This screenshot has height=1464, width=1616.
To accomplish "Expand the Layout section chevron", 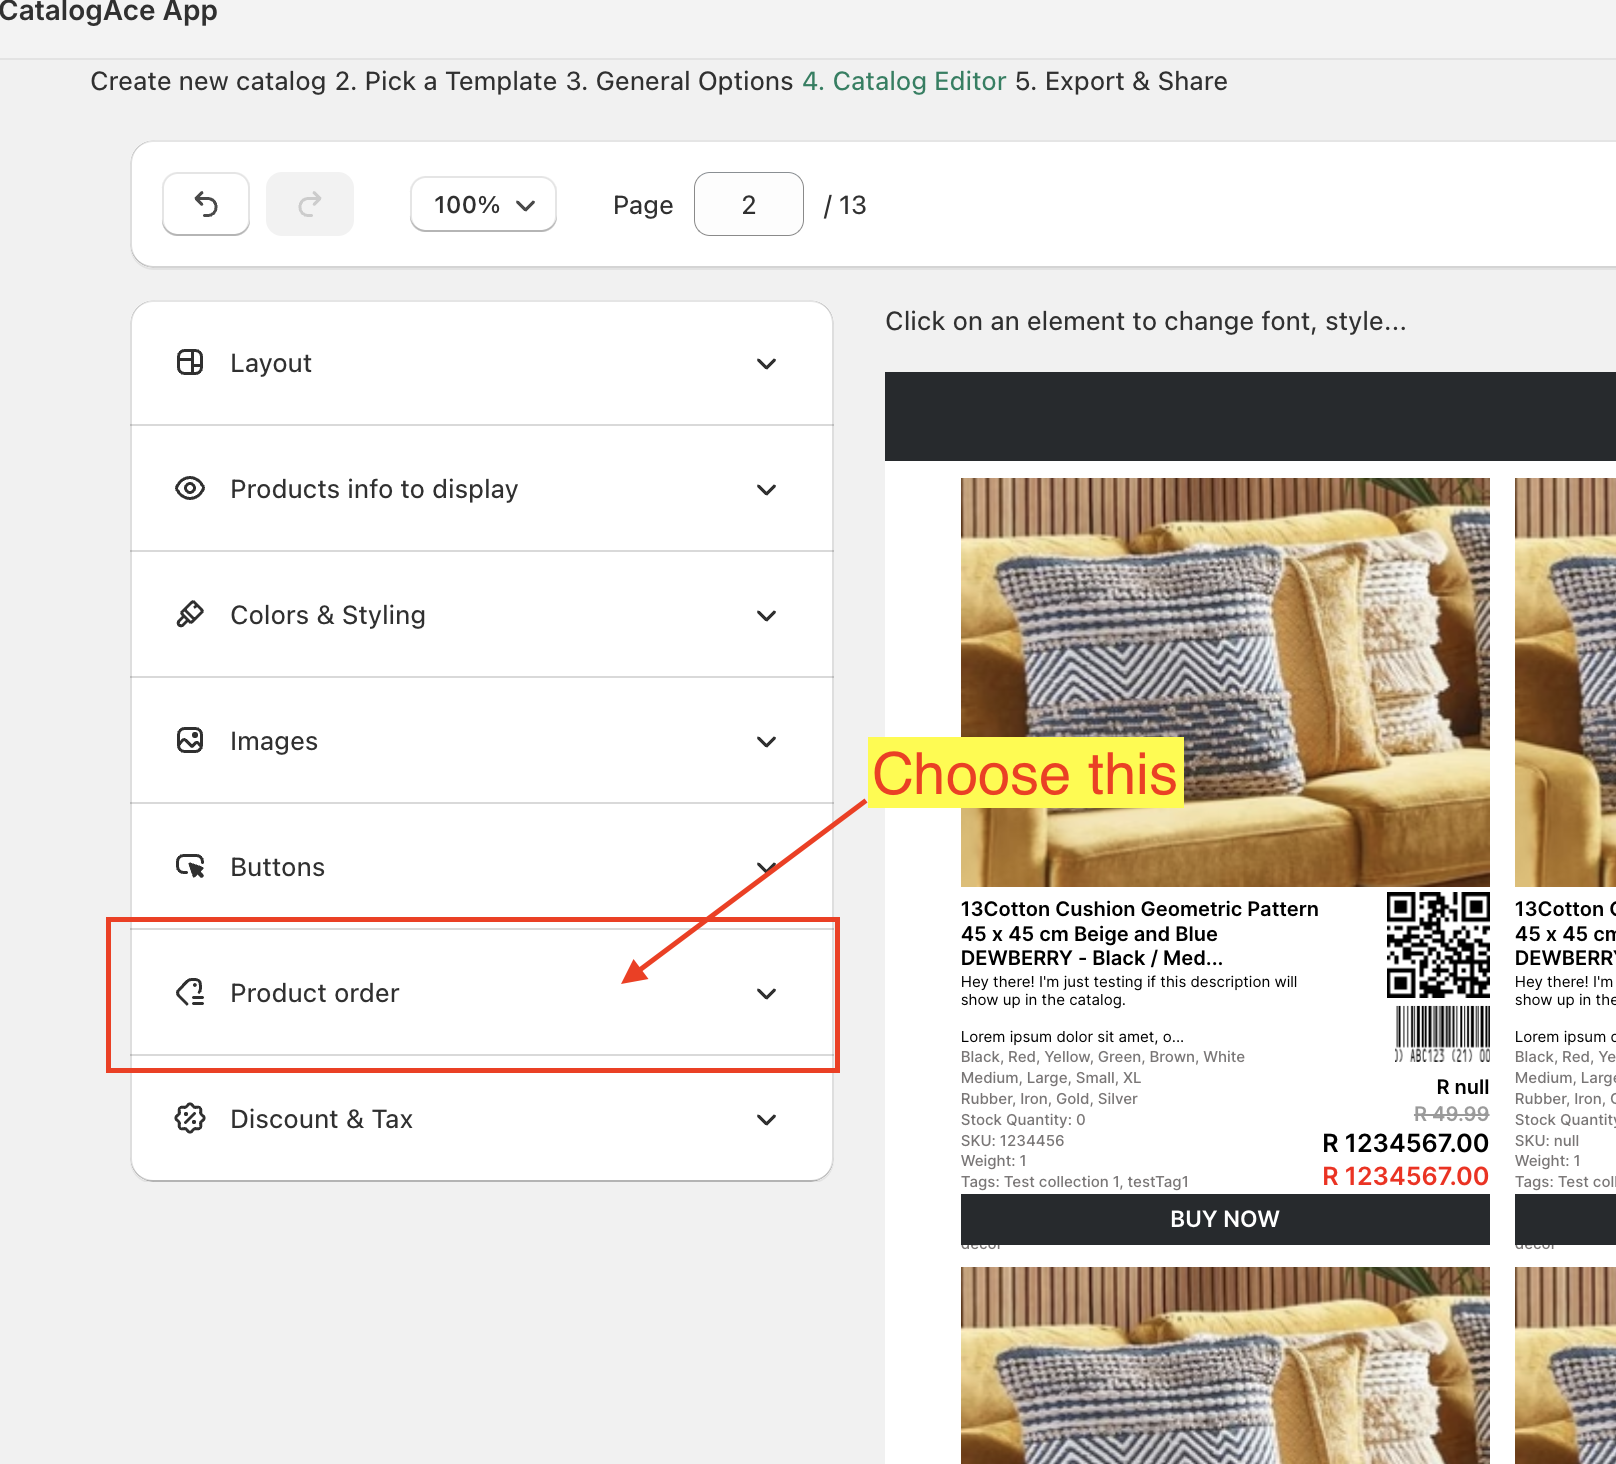I will pyautogui.click(x=766, y=364).
